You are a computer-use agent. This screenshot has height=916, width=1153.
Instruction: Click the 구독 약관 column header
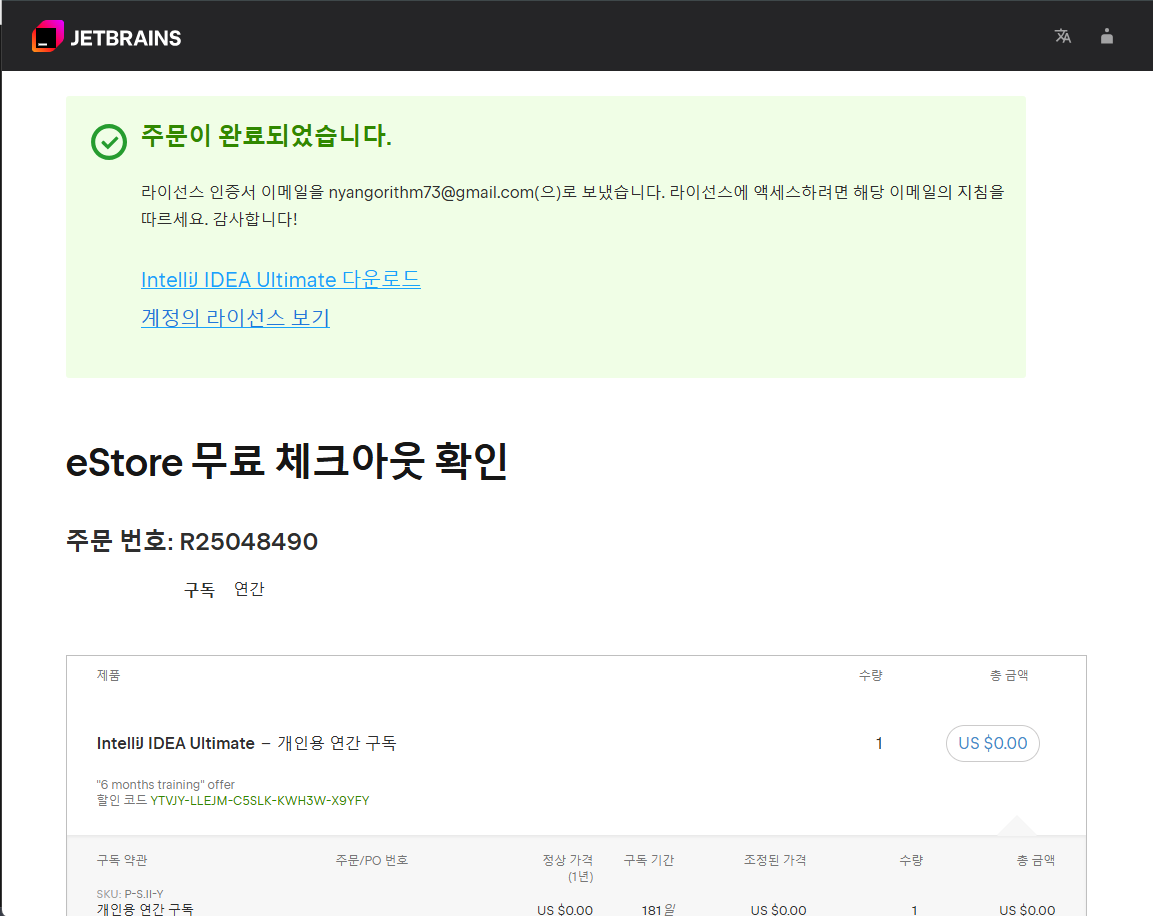[122, 860]
